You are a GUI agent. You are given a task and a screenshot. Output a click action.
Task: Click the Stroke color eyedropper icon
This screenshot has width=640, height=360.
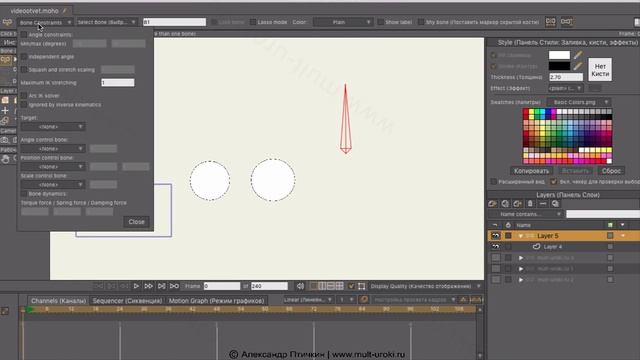point(577,66)
